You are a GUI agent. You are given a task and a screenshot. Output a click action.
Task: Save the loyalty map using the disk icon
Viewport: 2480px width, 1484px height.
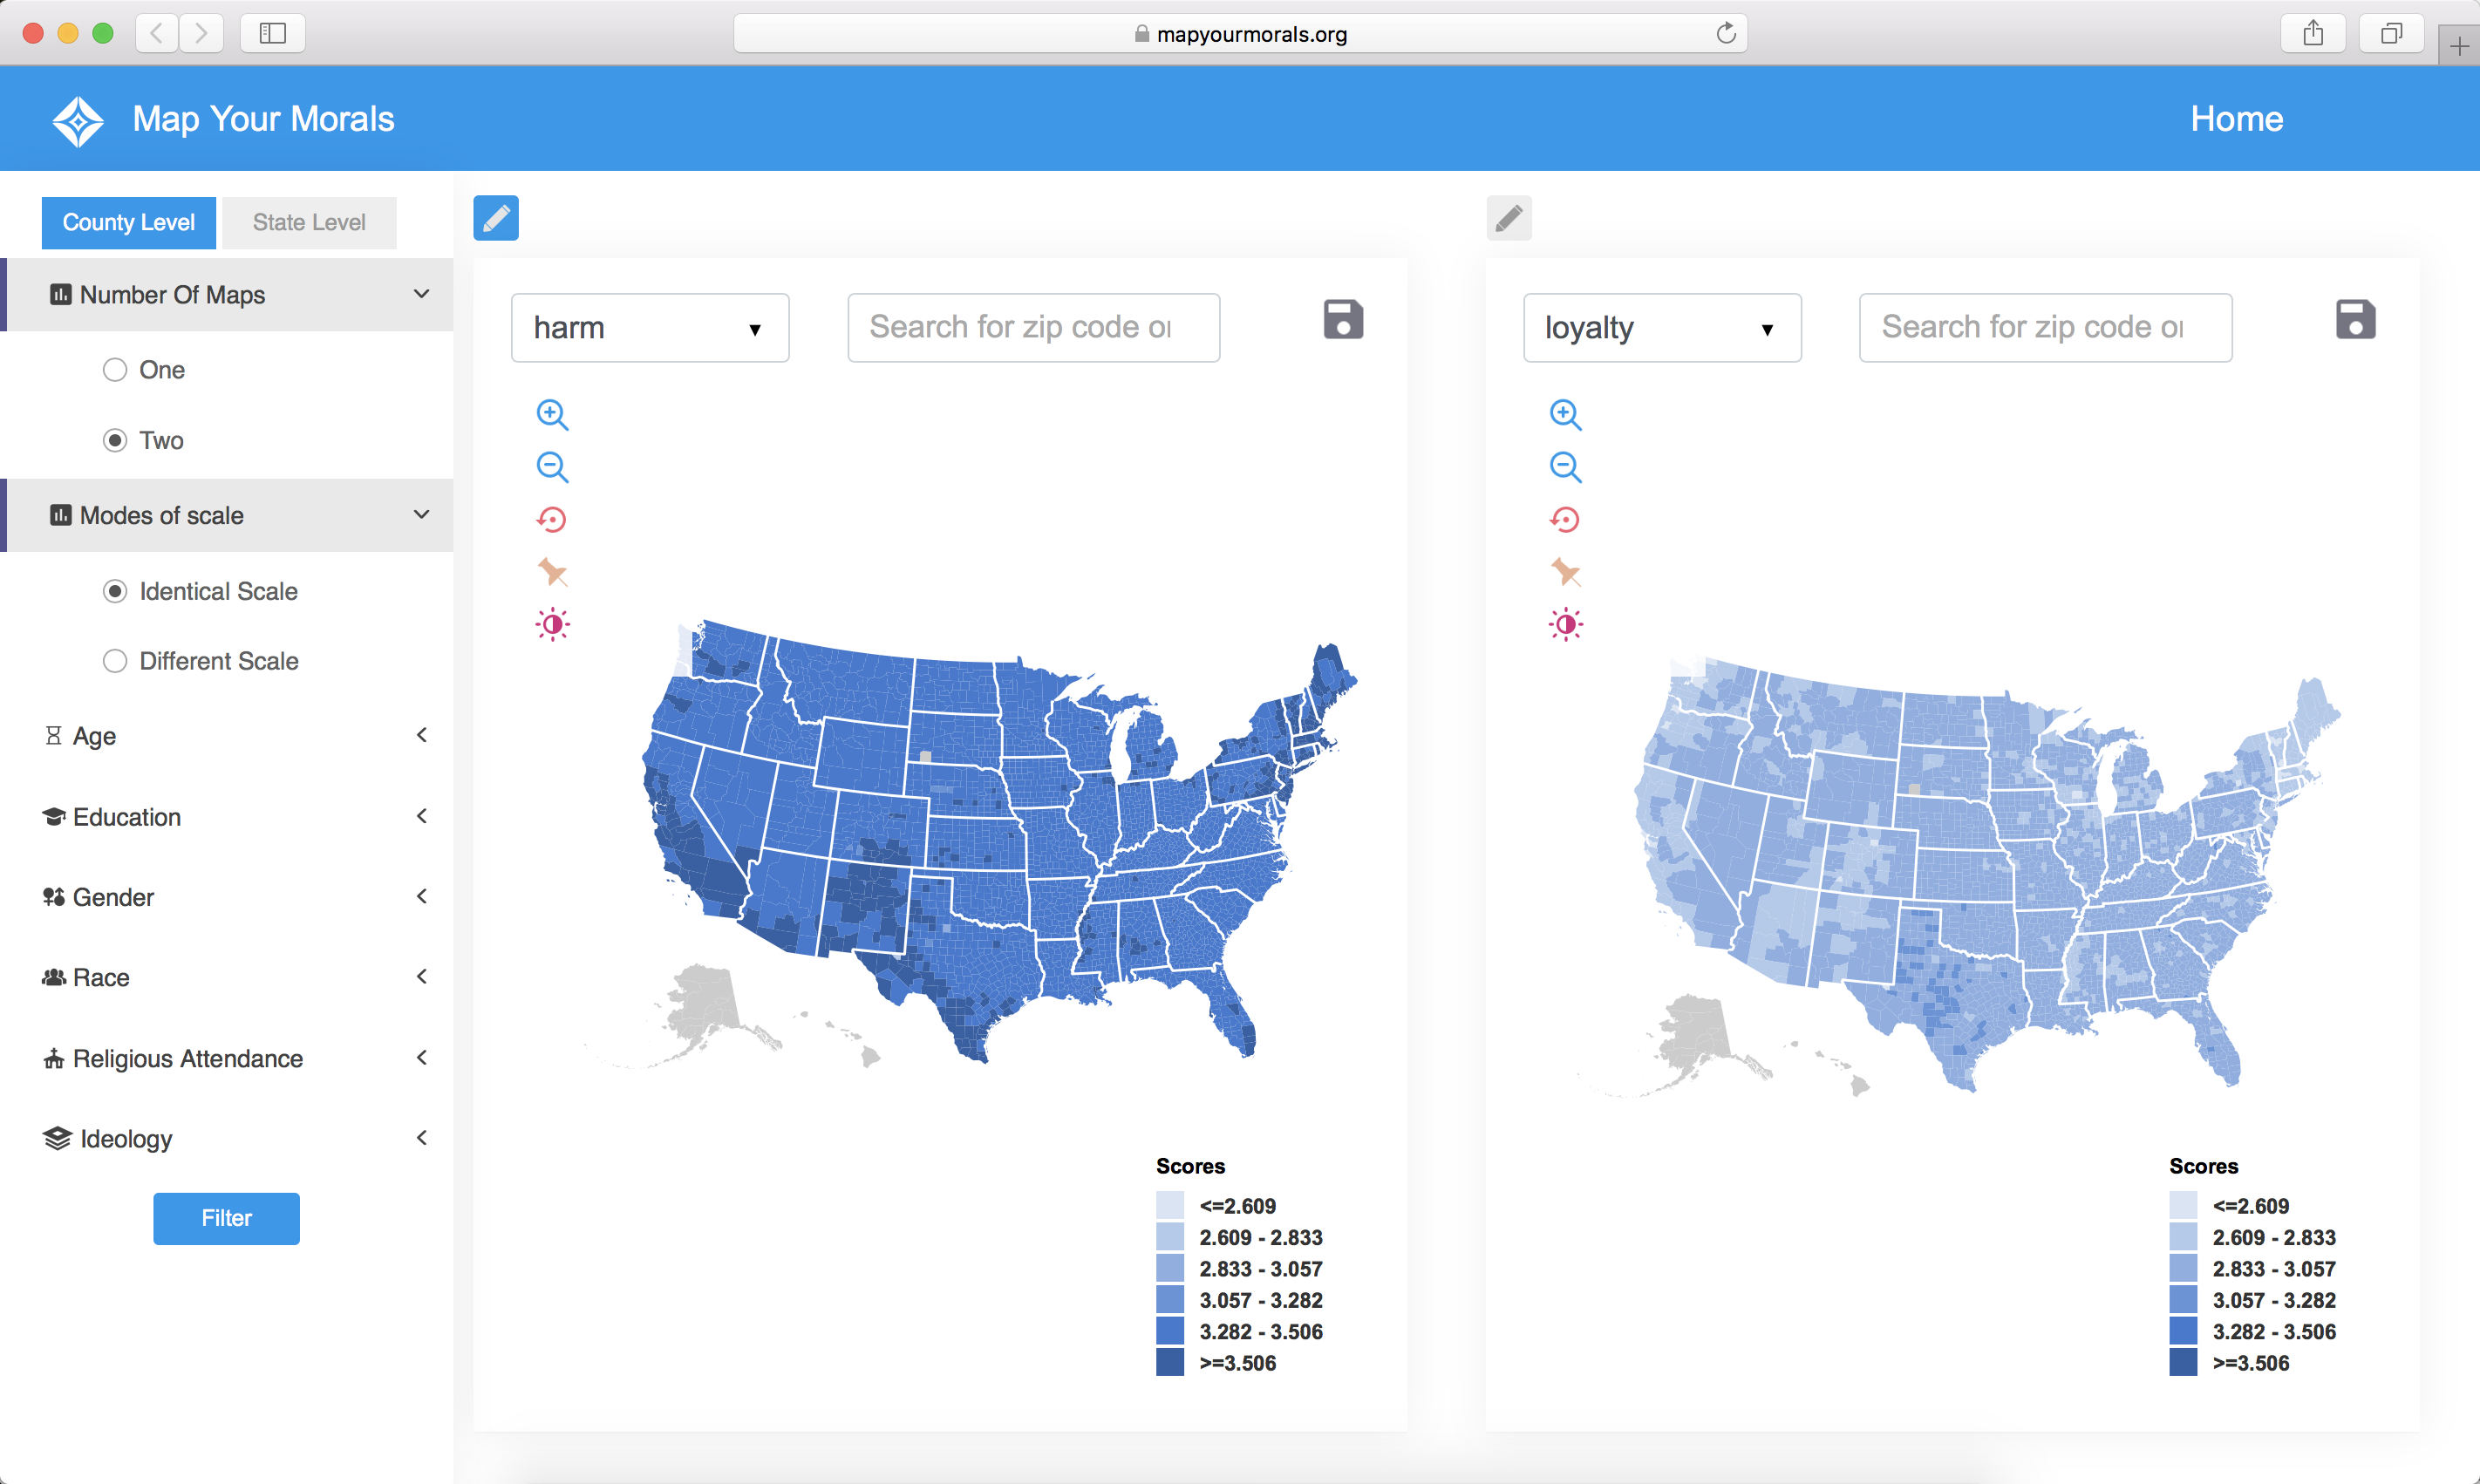click(2358, 319)
